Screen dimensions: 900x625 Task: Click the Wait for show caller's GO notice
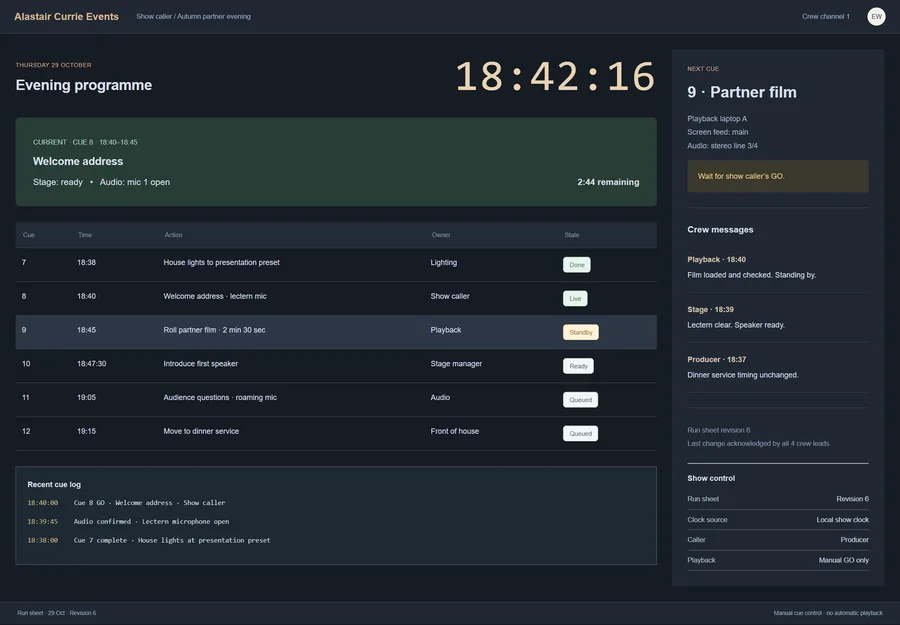[778, 176]
